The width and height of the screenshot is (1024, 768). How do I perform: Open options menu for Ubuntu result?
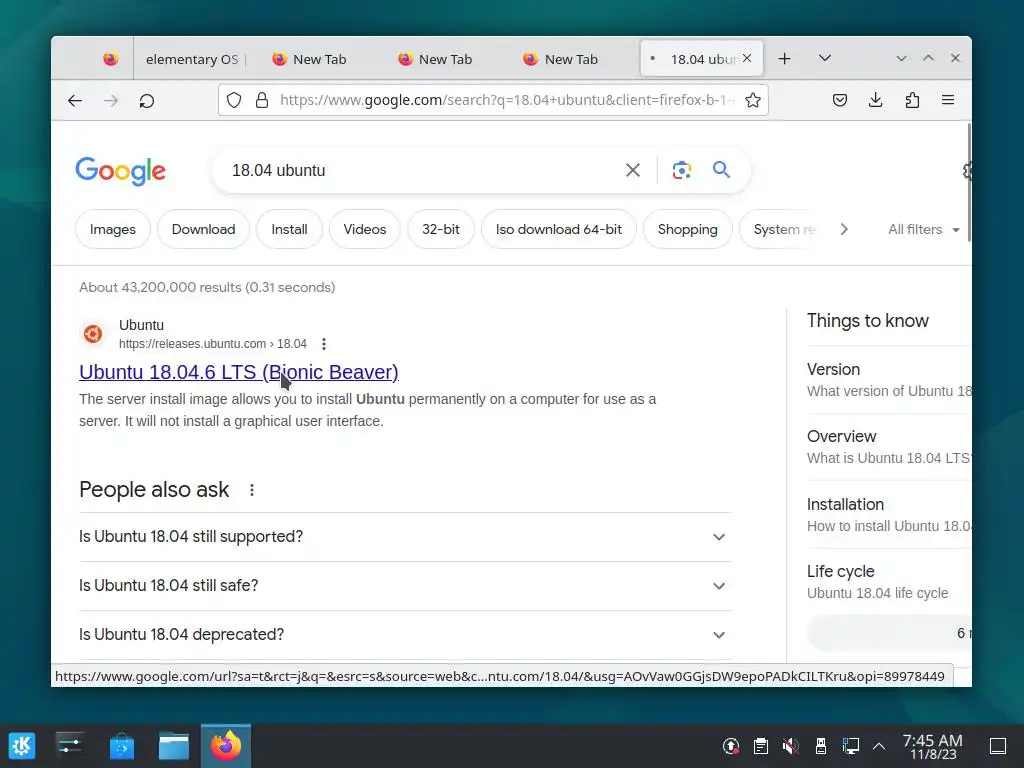click(x=324, y=344)
